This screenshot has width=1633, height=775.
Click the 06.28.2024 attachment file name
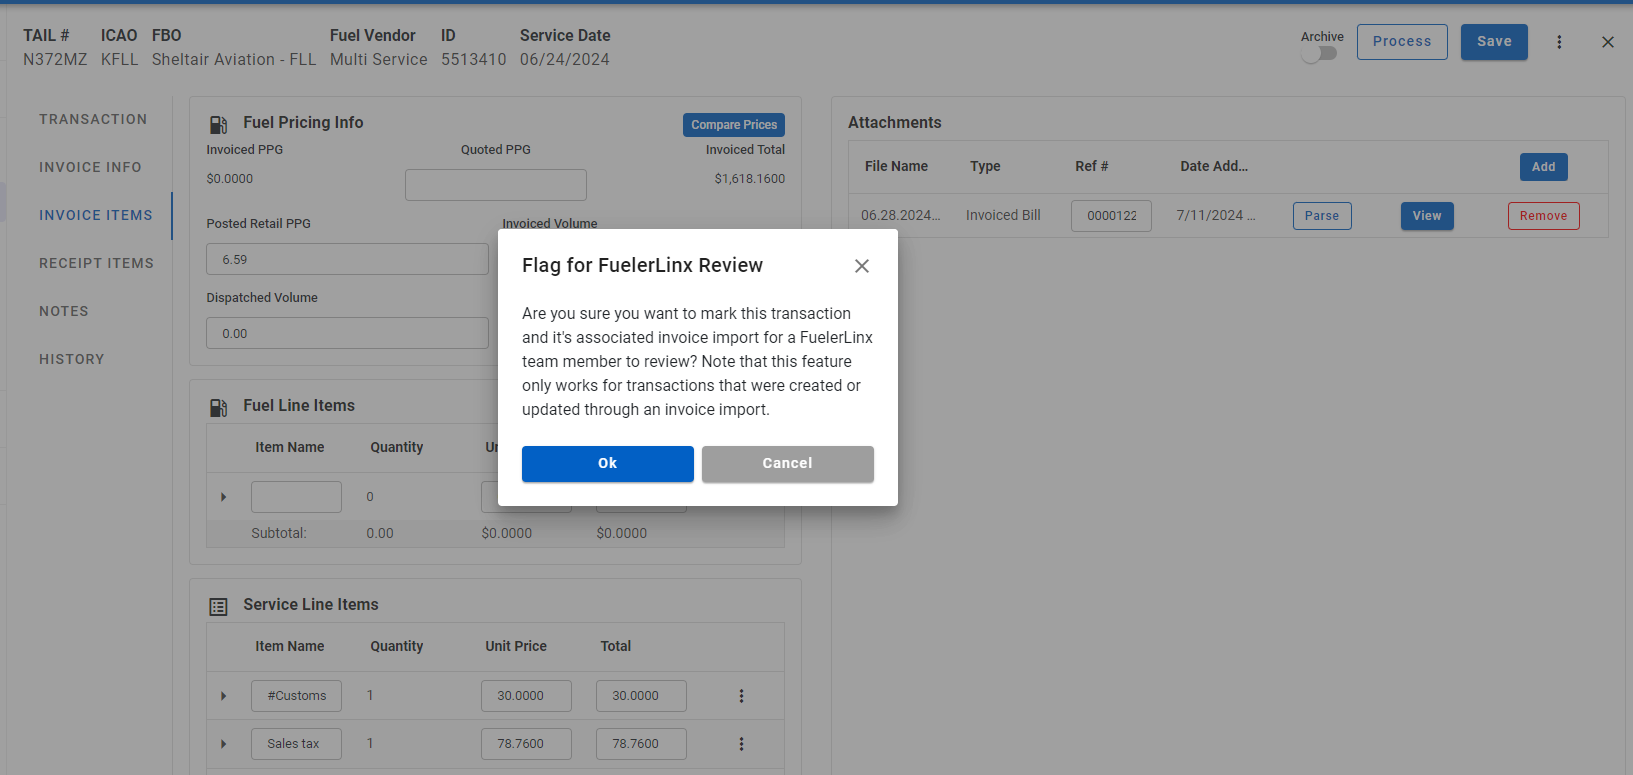[x=900, y=216]
